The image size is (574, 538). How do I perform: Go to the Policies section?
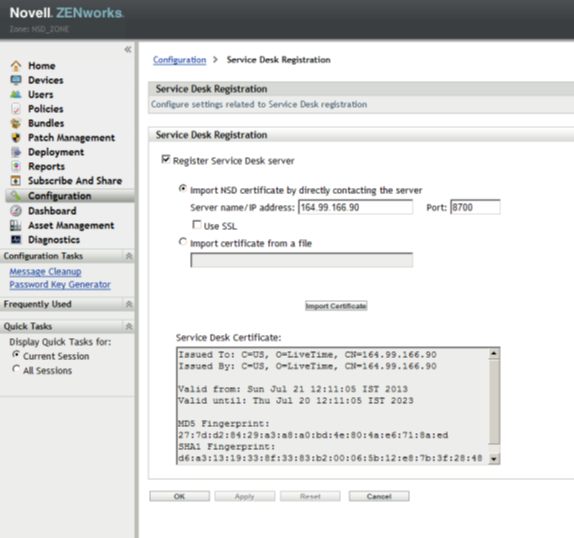click(46, 109)
